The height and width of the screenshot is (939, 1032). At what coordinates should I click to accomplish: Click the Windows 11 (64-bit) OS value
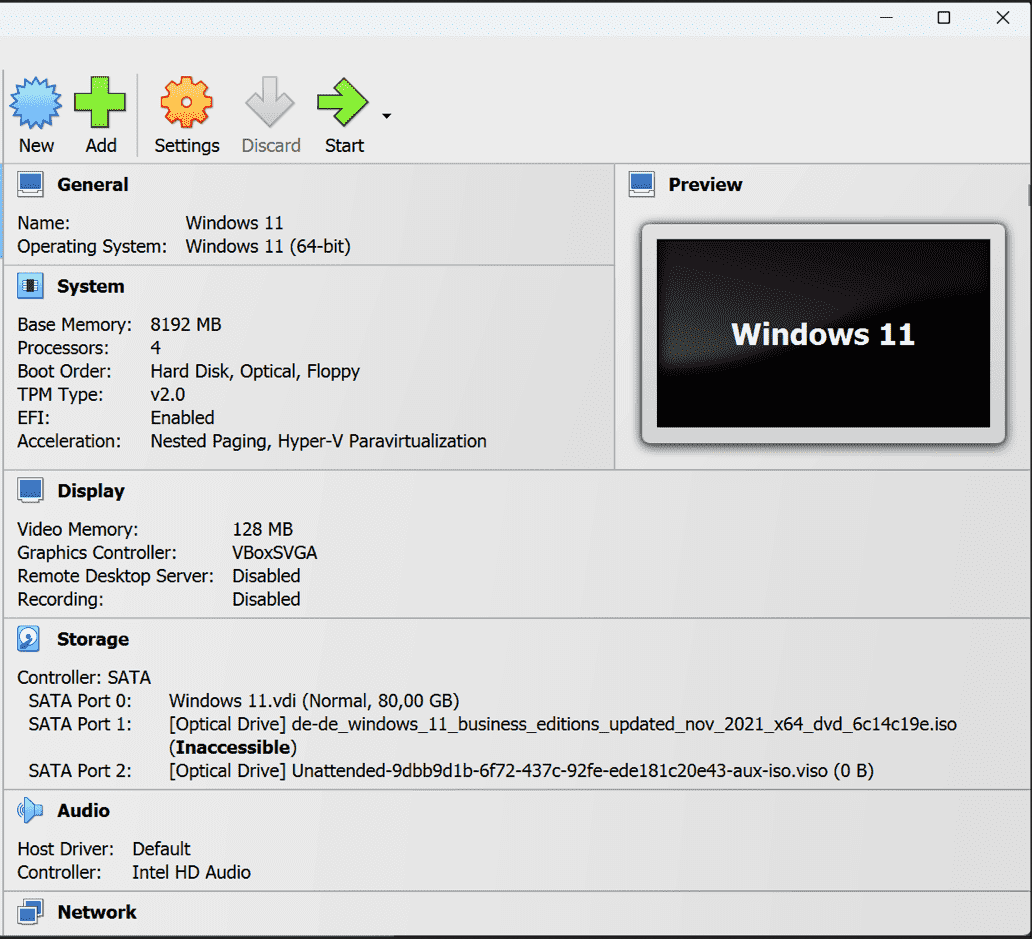click(x=268, y=246)
